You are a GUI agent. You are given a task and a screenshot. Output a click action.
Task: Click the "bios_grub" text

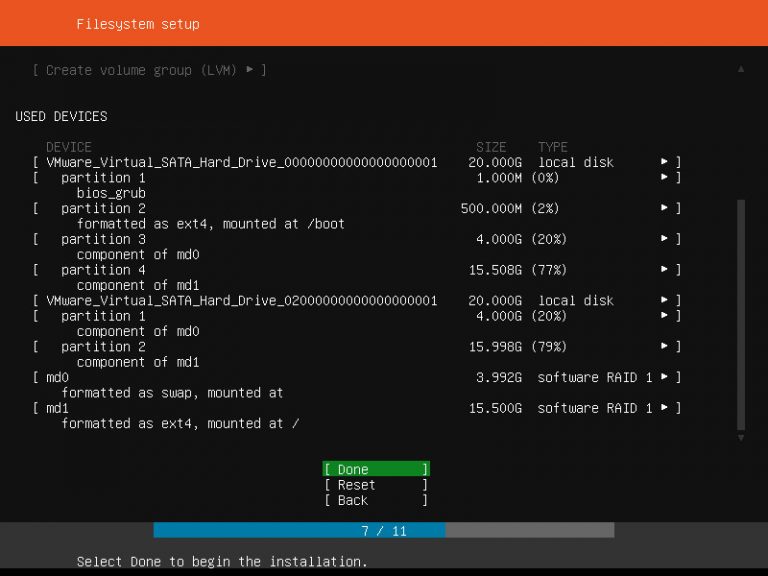tap(111, 193)
